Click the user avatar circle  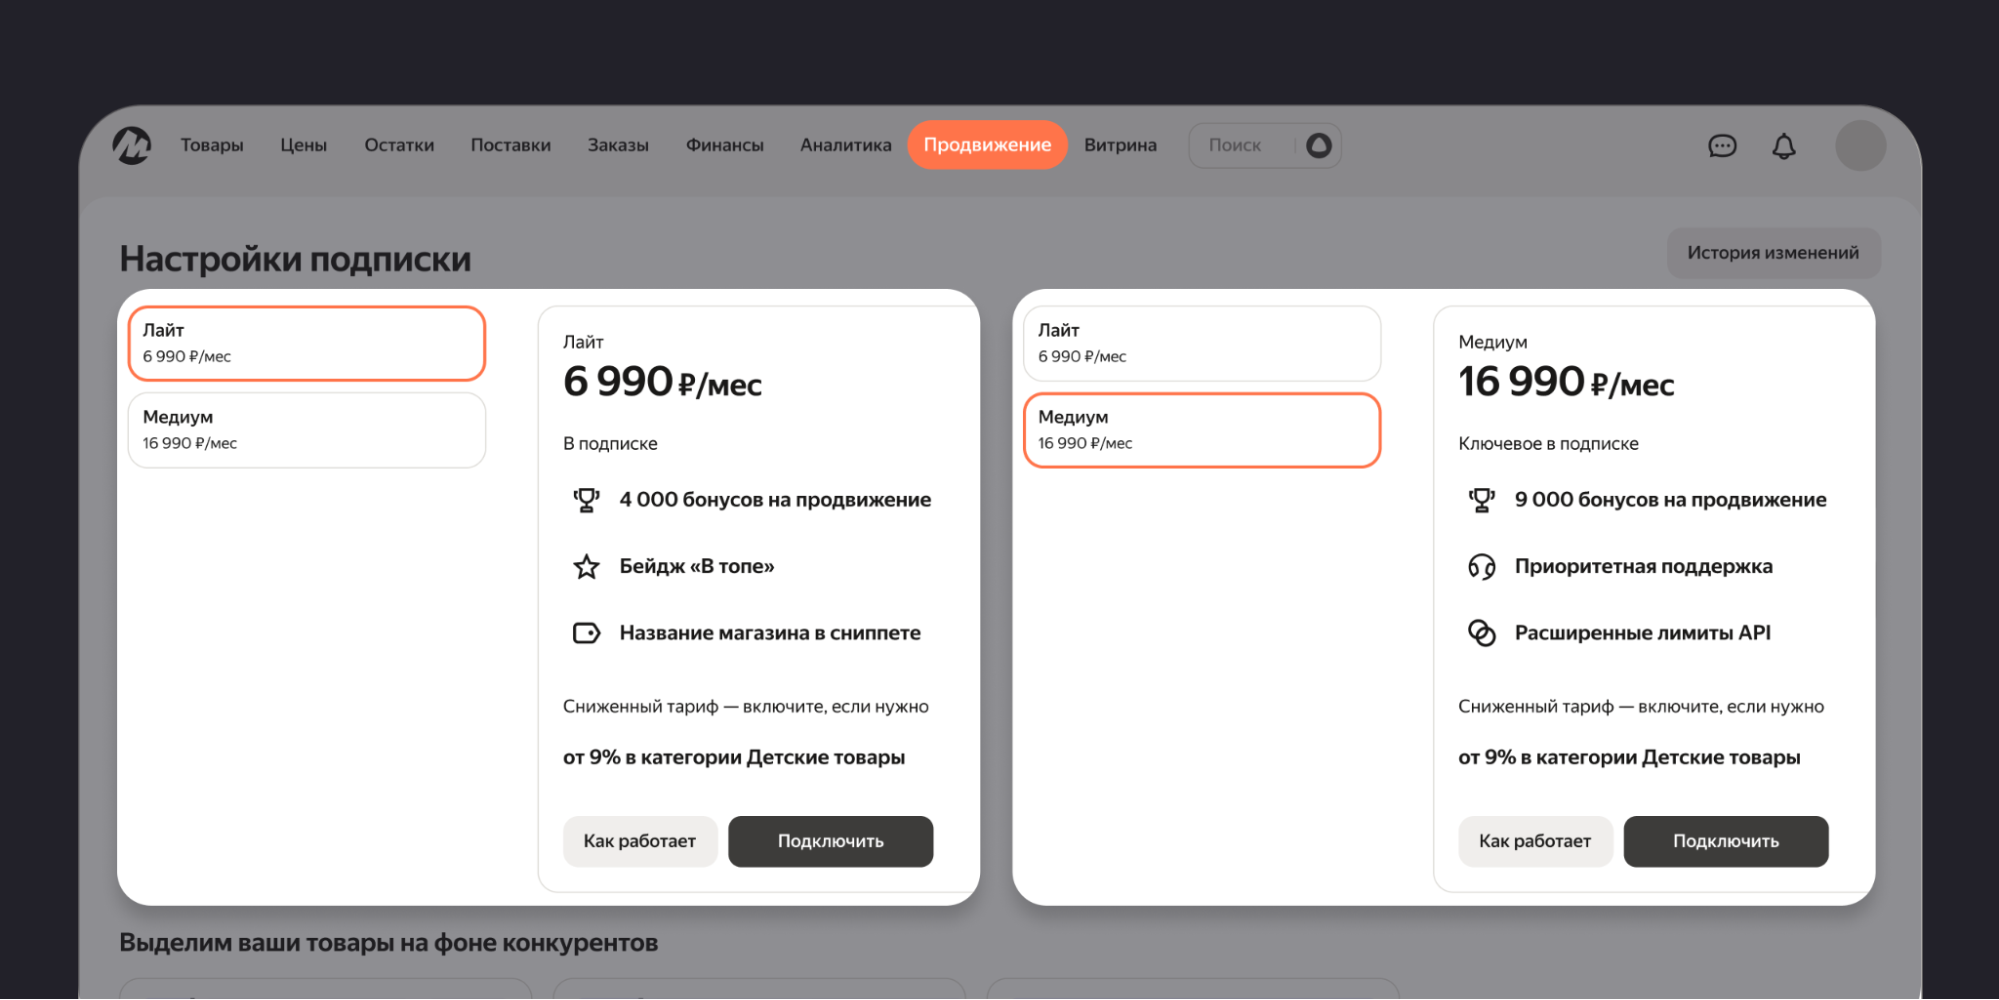(x=1860, y=146)
